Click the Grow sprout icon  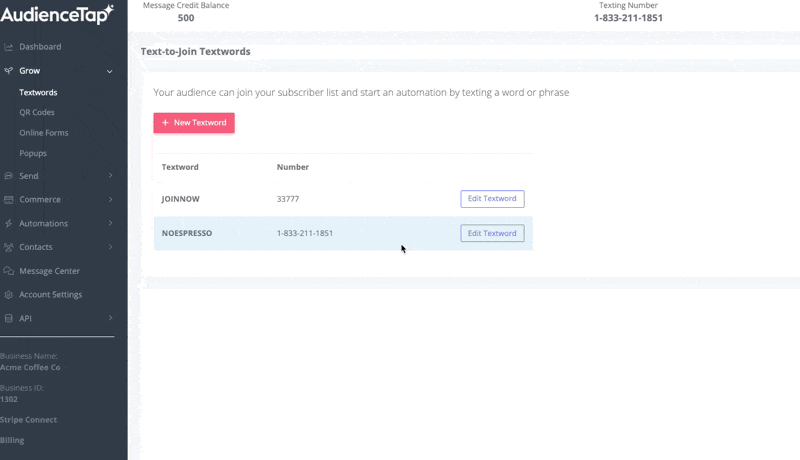pos(8,71)
